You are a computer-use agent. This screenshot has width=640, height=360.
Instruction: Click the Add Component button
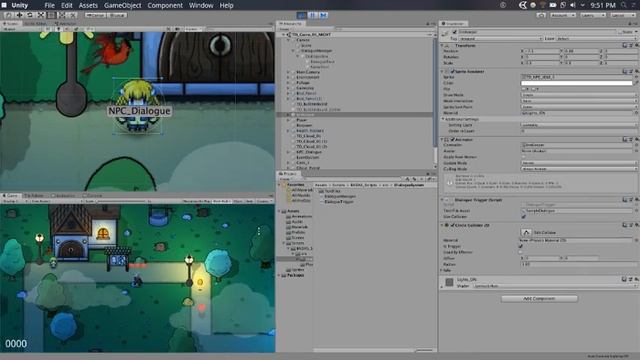(539, 298)
